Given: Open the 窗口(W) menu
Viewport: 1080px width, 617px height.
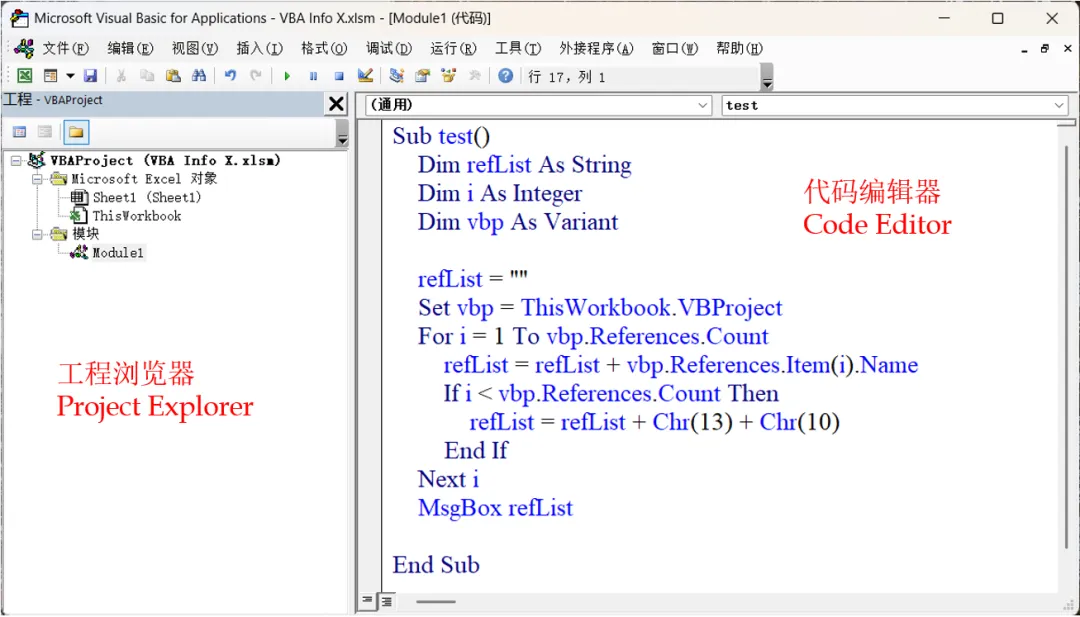Looking at the screenshot, I should [x=675, y=49].
